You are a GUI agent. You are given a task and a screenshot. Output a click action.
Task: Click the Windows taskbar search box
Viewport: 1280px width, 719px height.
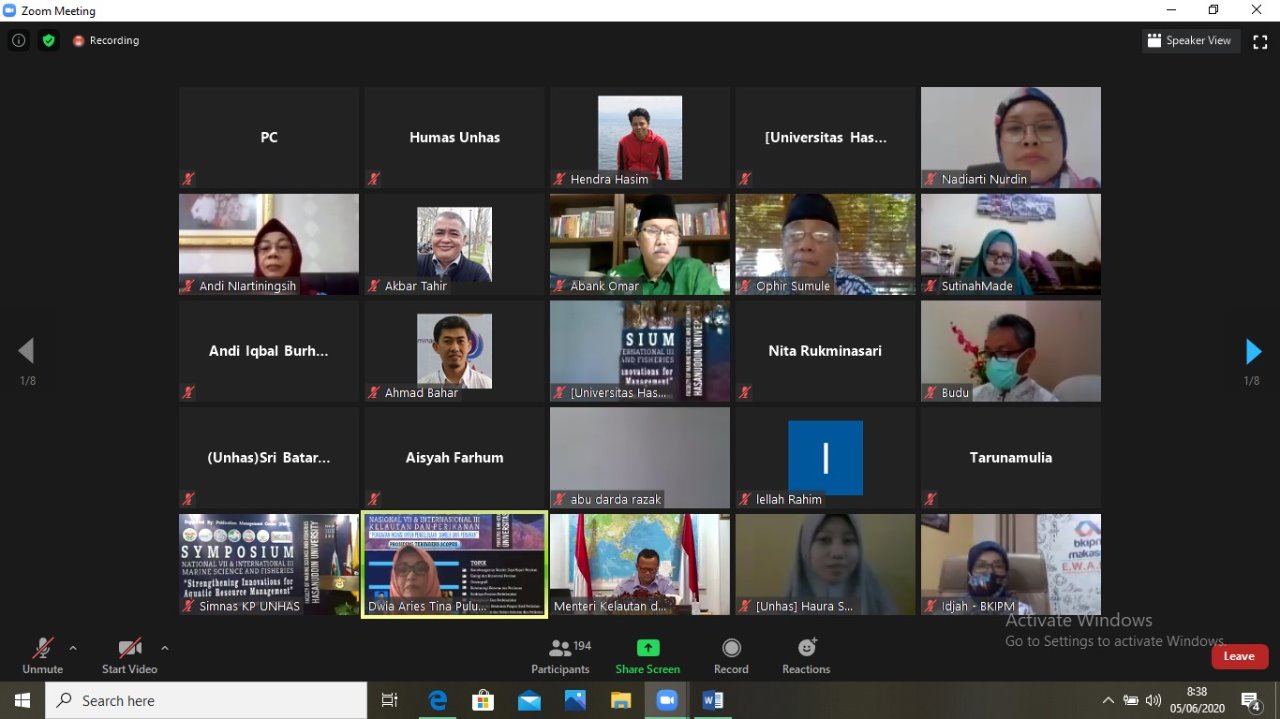click(205, 700)
